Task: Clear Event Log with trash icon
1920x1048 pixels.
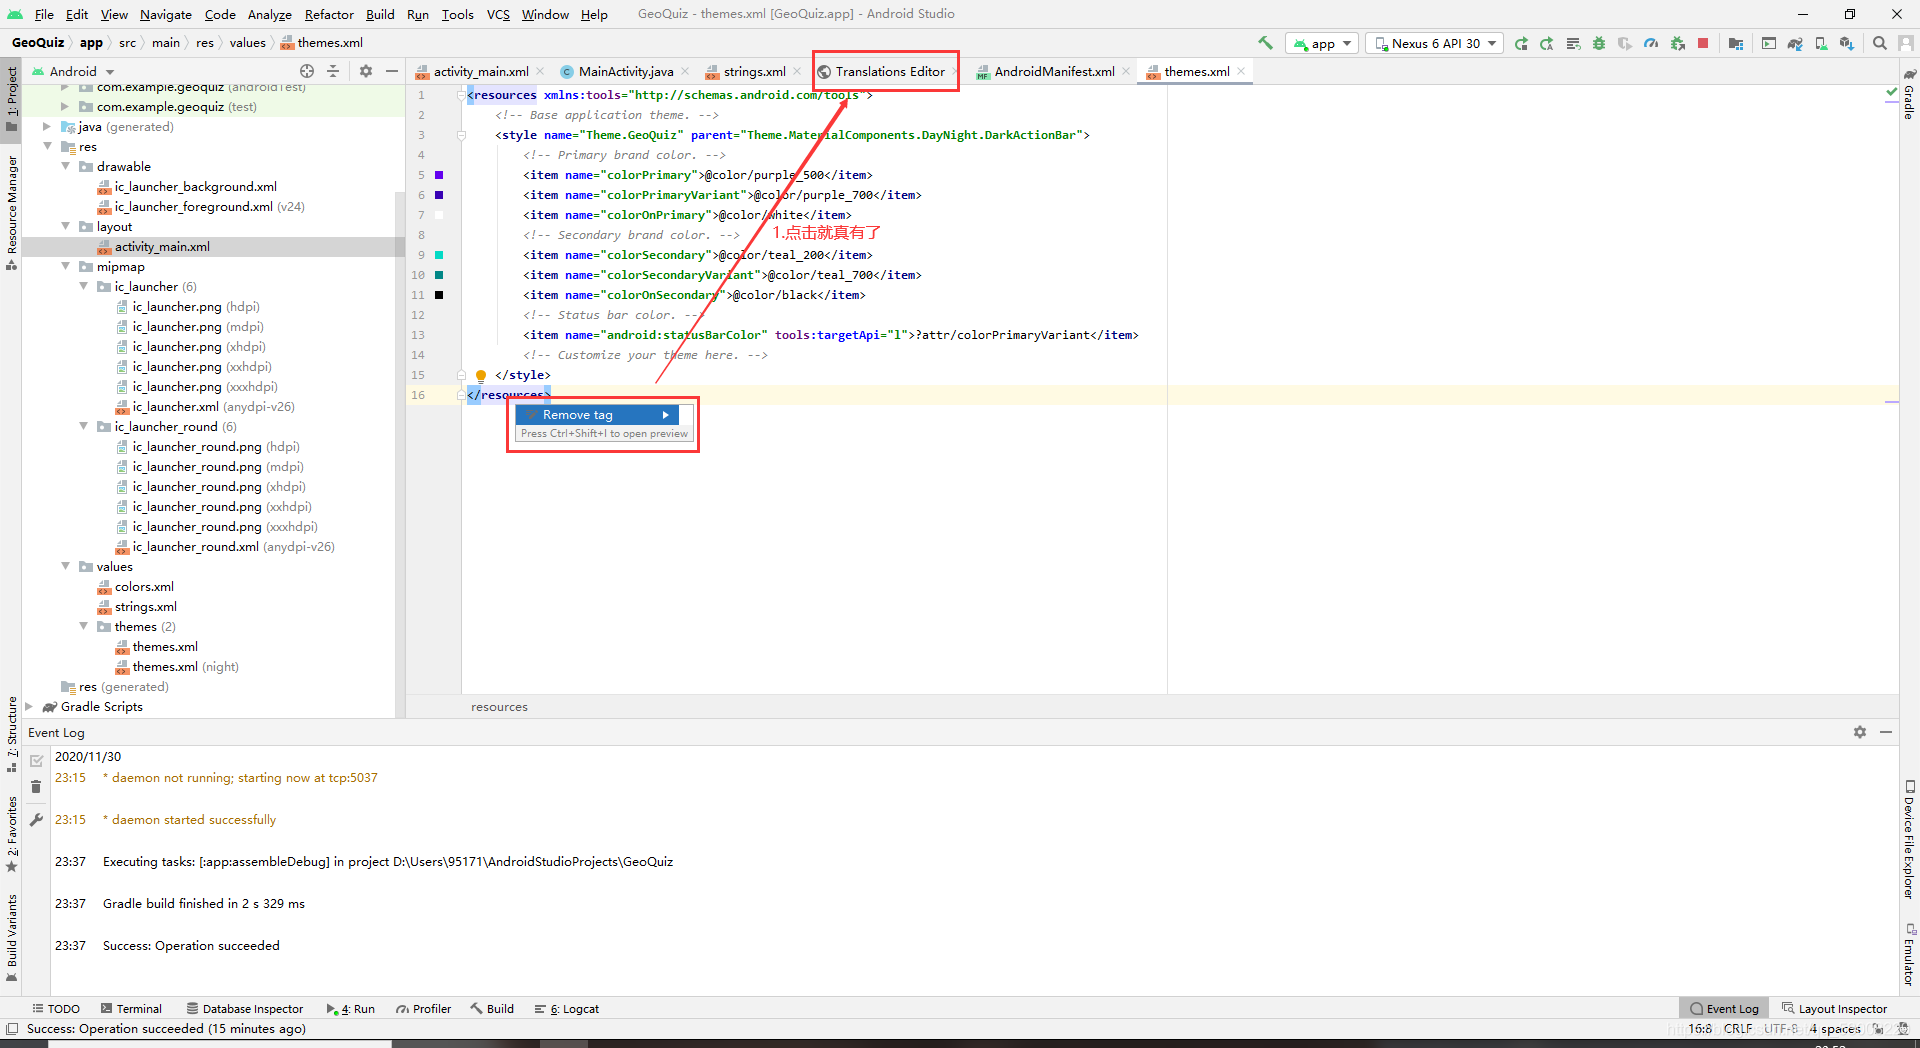Action: 36,787
